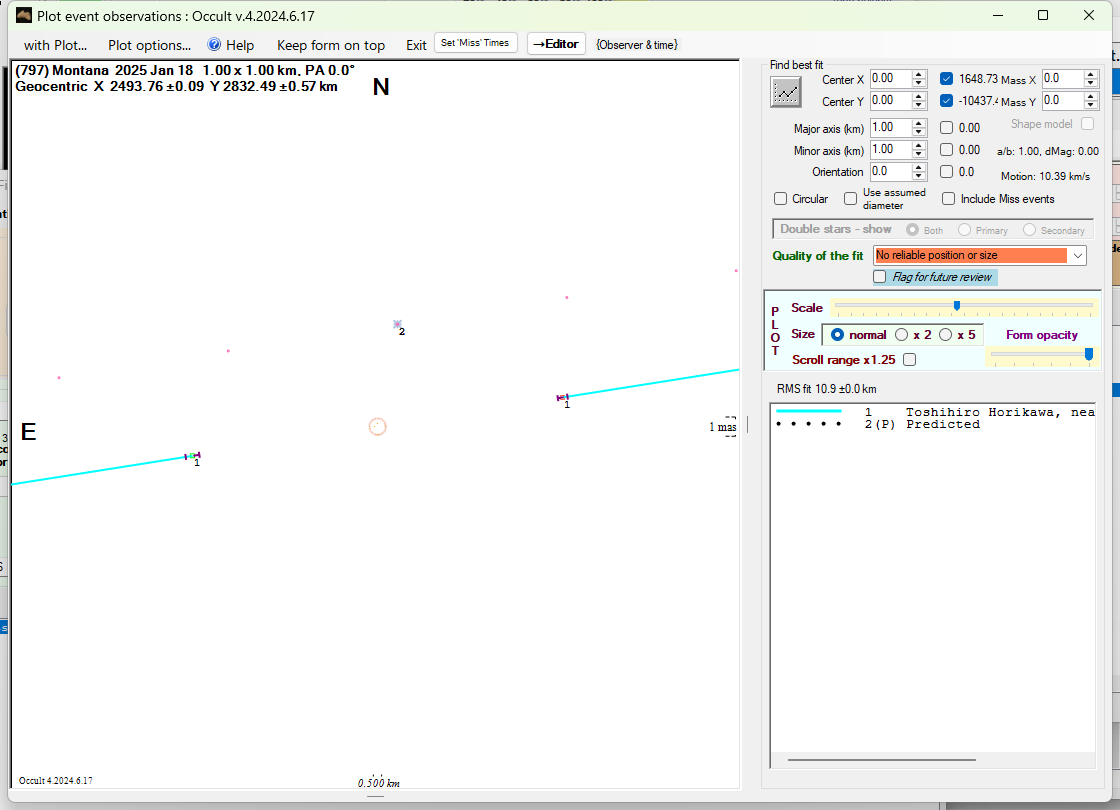Click the →Editor button

(x=556, y=44)
